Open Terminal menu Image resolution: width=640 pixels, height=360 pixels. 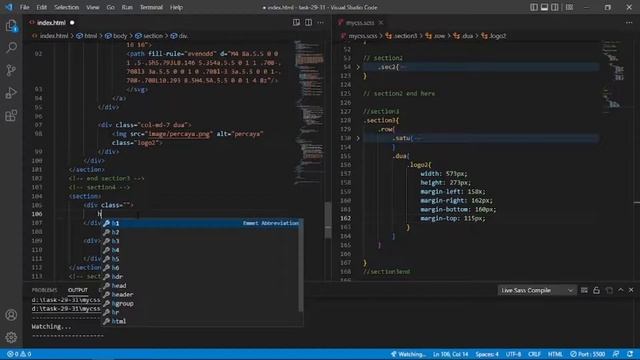click(151, 7)
